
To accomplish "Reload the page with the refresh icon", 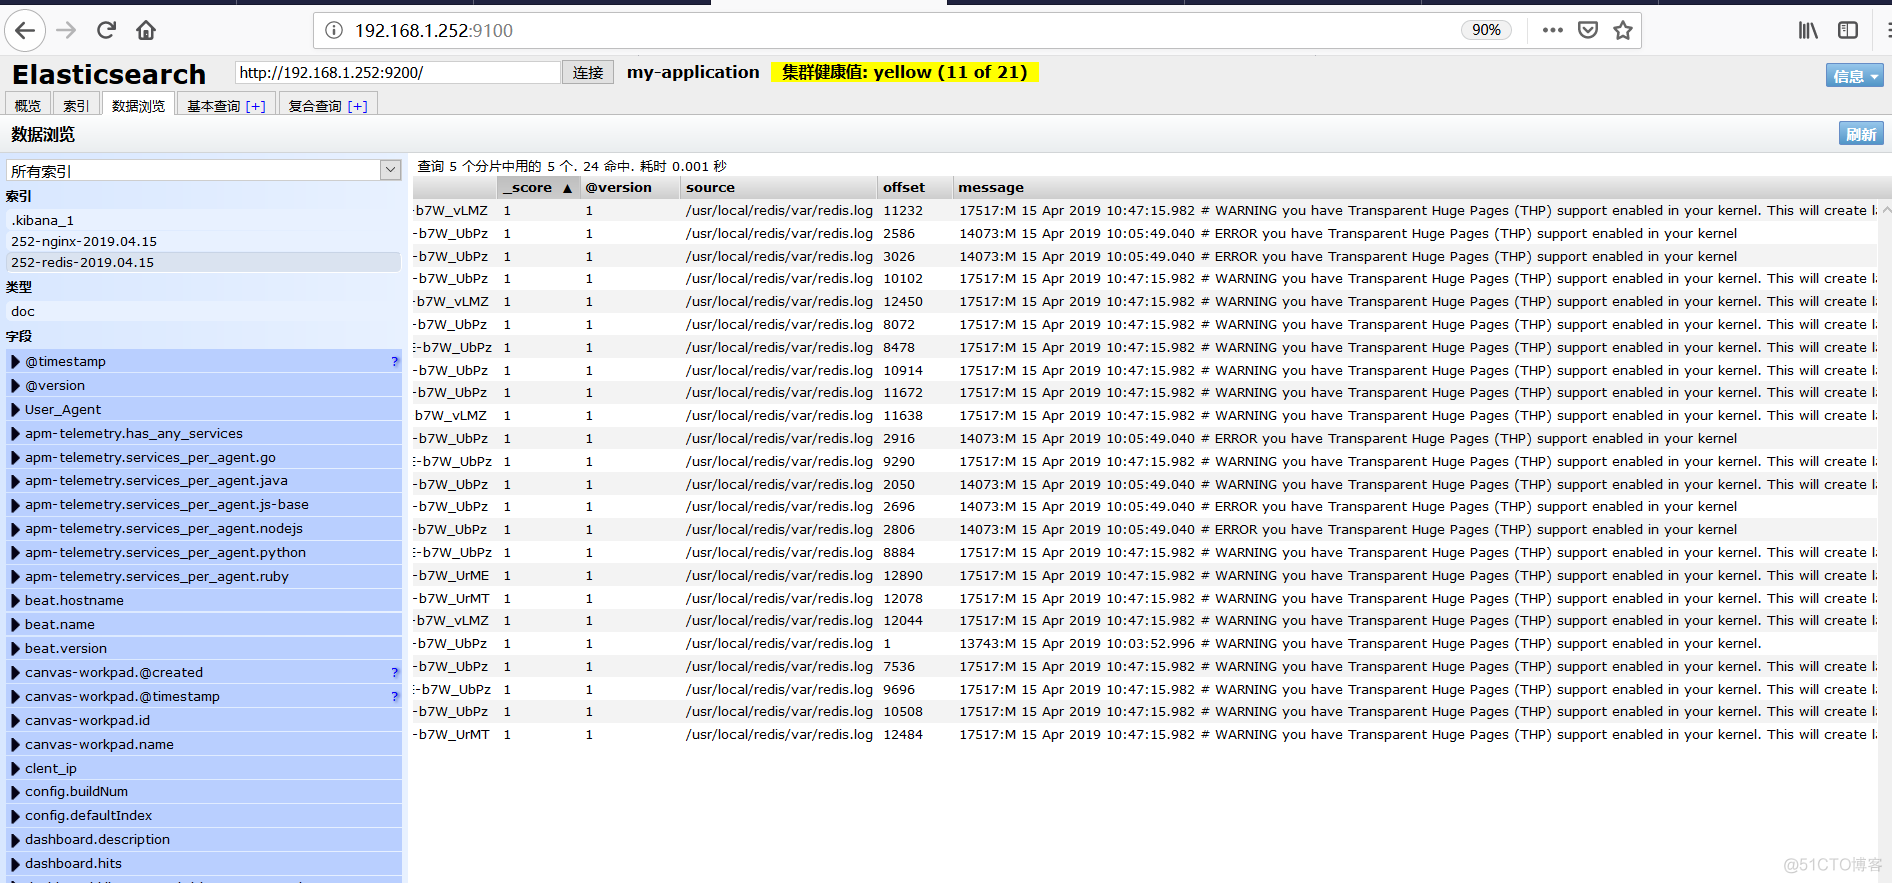I will (x=106, y=31).
